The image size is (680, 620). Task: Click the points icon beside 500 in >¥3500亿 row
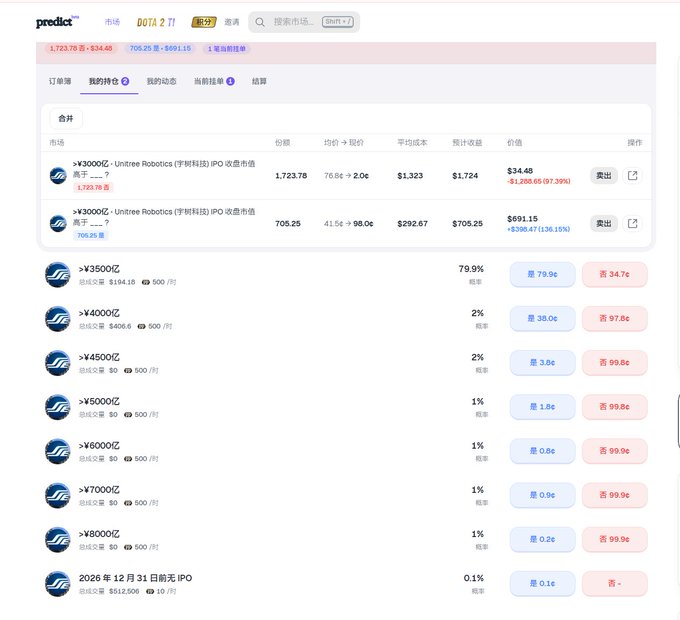click(x=146, y=282)
